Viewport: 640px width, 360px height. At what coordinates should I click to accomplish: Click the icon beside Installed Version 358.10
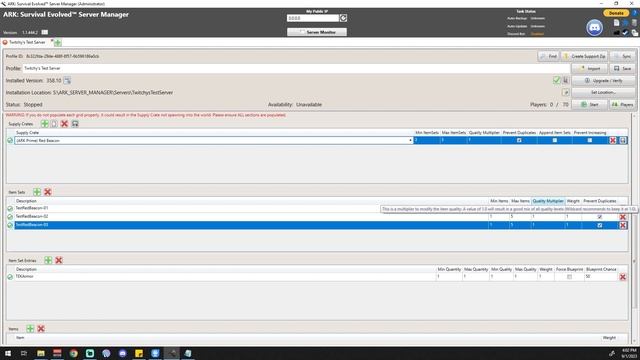[x=67, y=80]
